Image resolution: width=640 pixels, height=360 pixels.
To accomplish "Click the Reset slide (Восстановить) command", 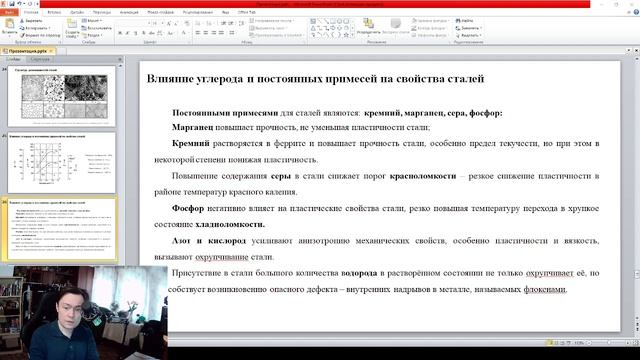I will (x=96, y=28).
